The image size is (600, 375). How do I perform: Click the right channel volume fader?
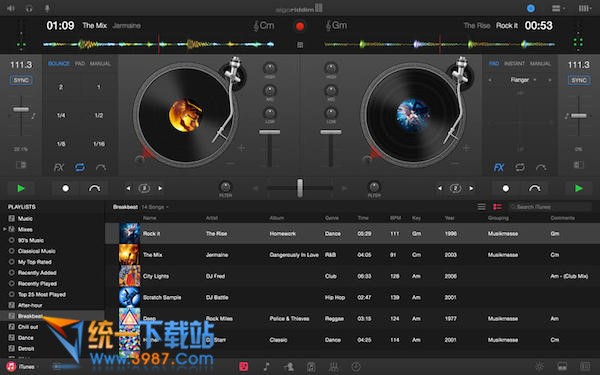331,132
